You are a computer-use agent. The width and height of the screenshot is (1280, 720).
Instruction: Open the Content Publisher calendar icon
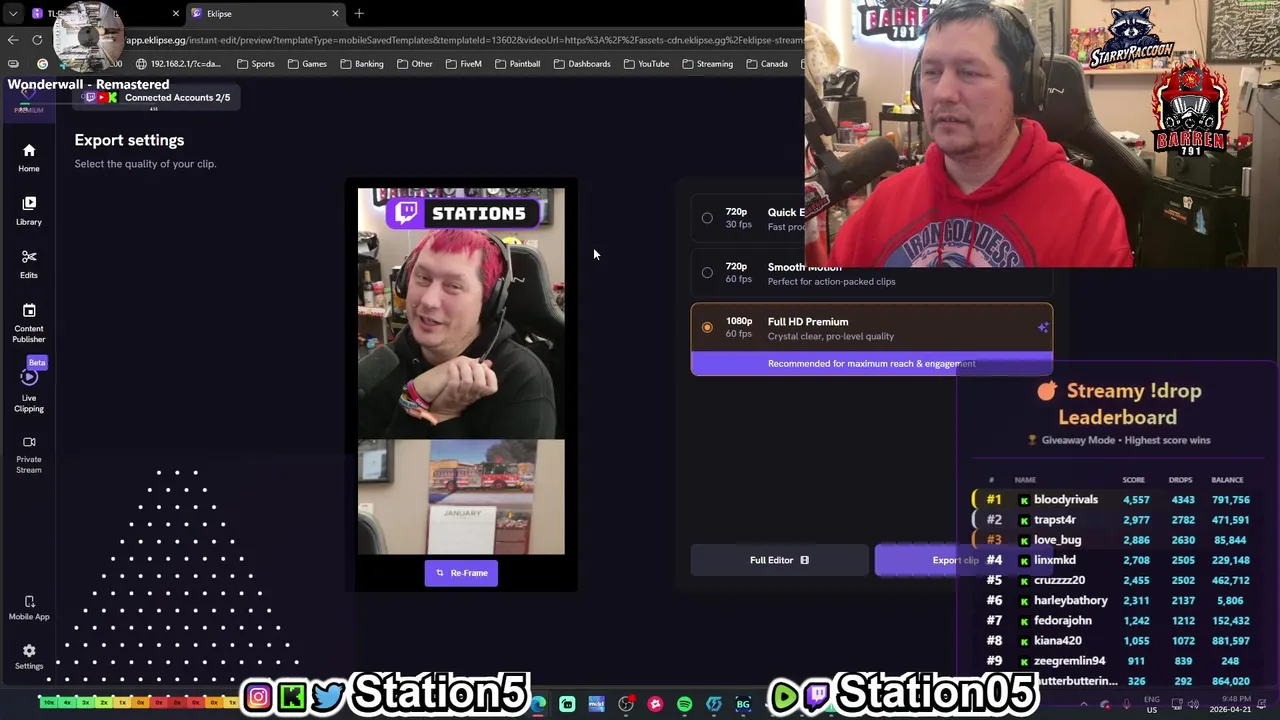[29, 323]
